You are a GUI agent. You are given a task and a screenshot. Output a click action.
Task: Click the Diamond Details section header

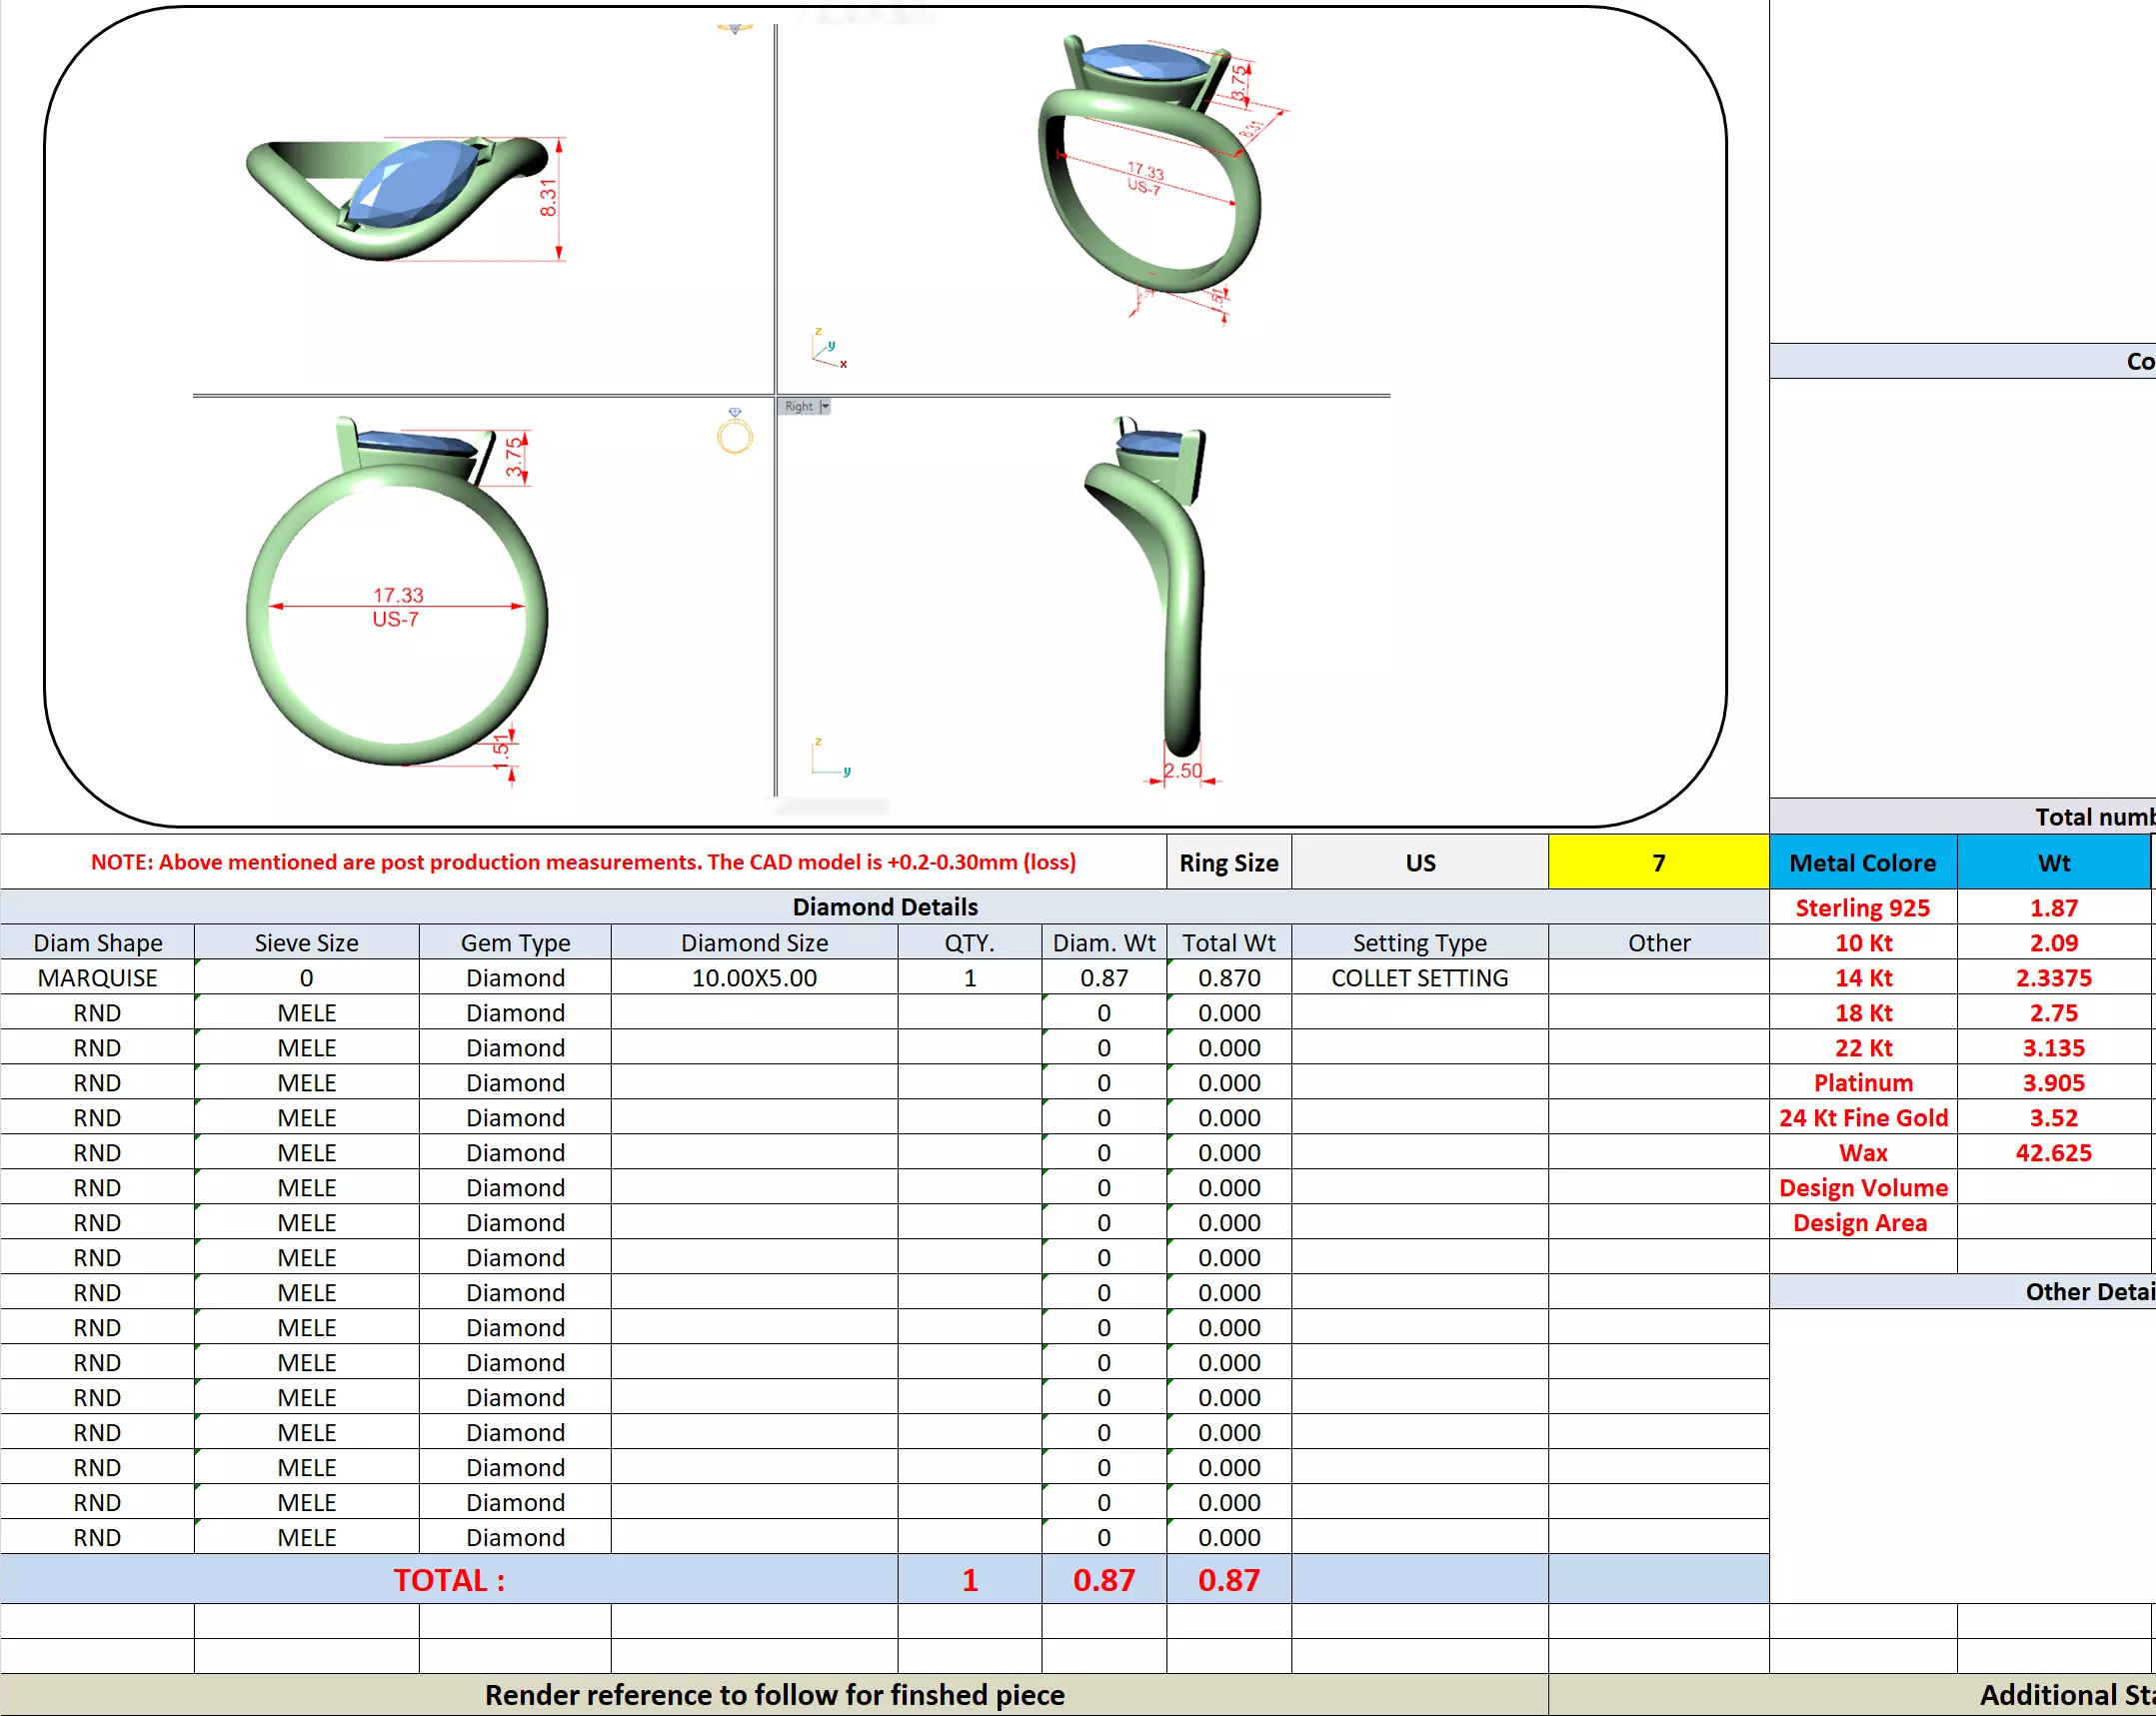point(884,906)
